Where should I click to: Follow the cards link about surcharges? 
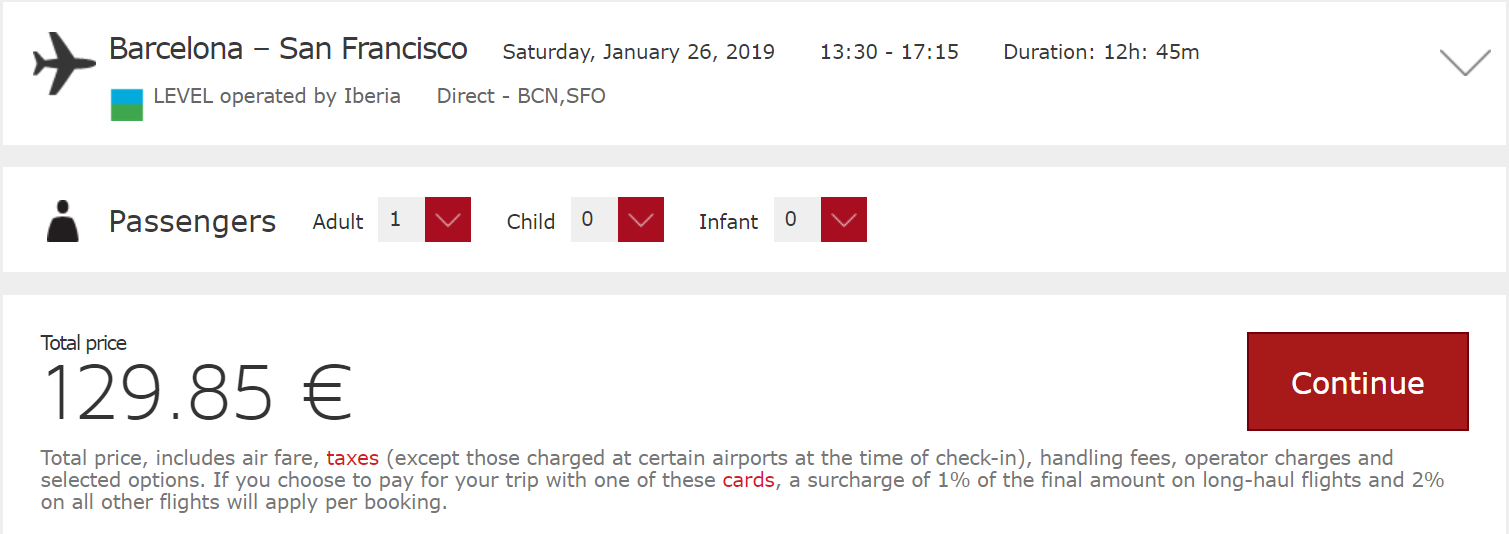748,480
